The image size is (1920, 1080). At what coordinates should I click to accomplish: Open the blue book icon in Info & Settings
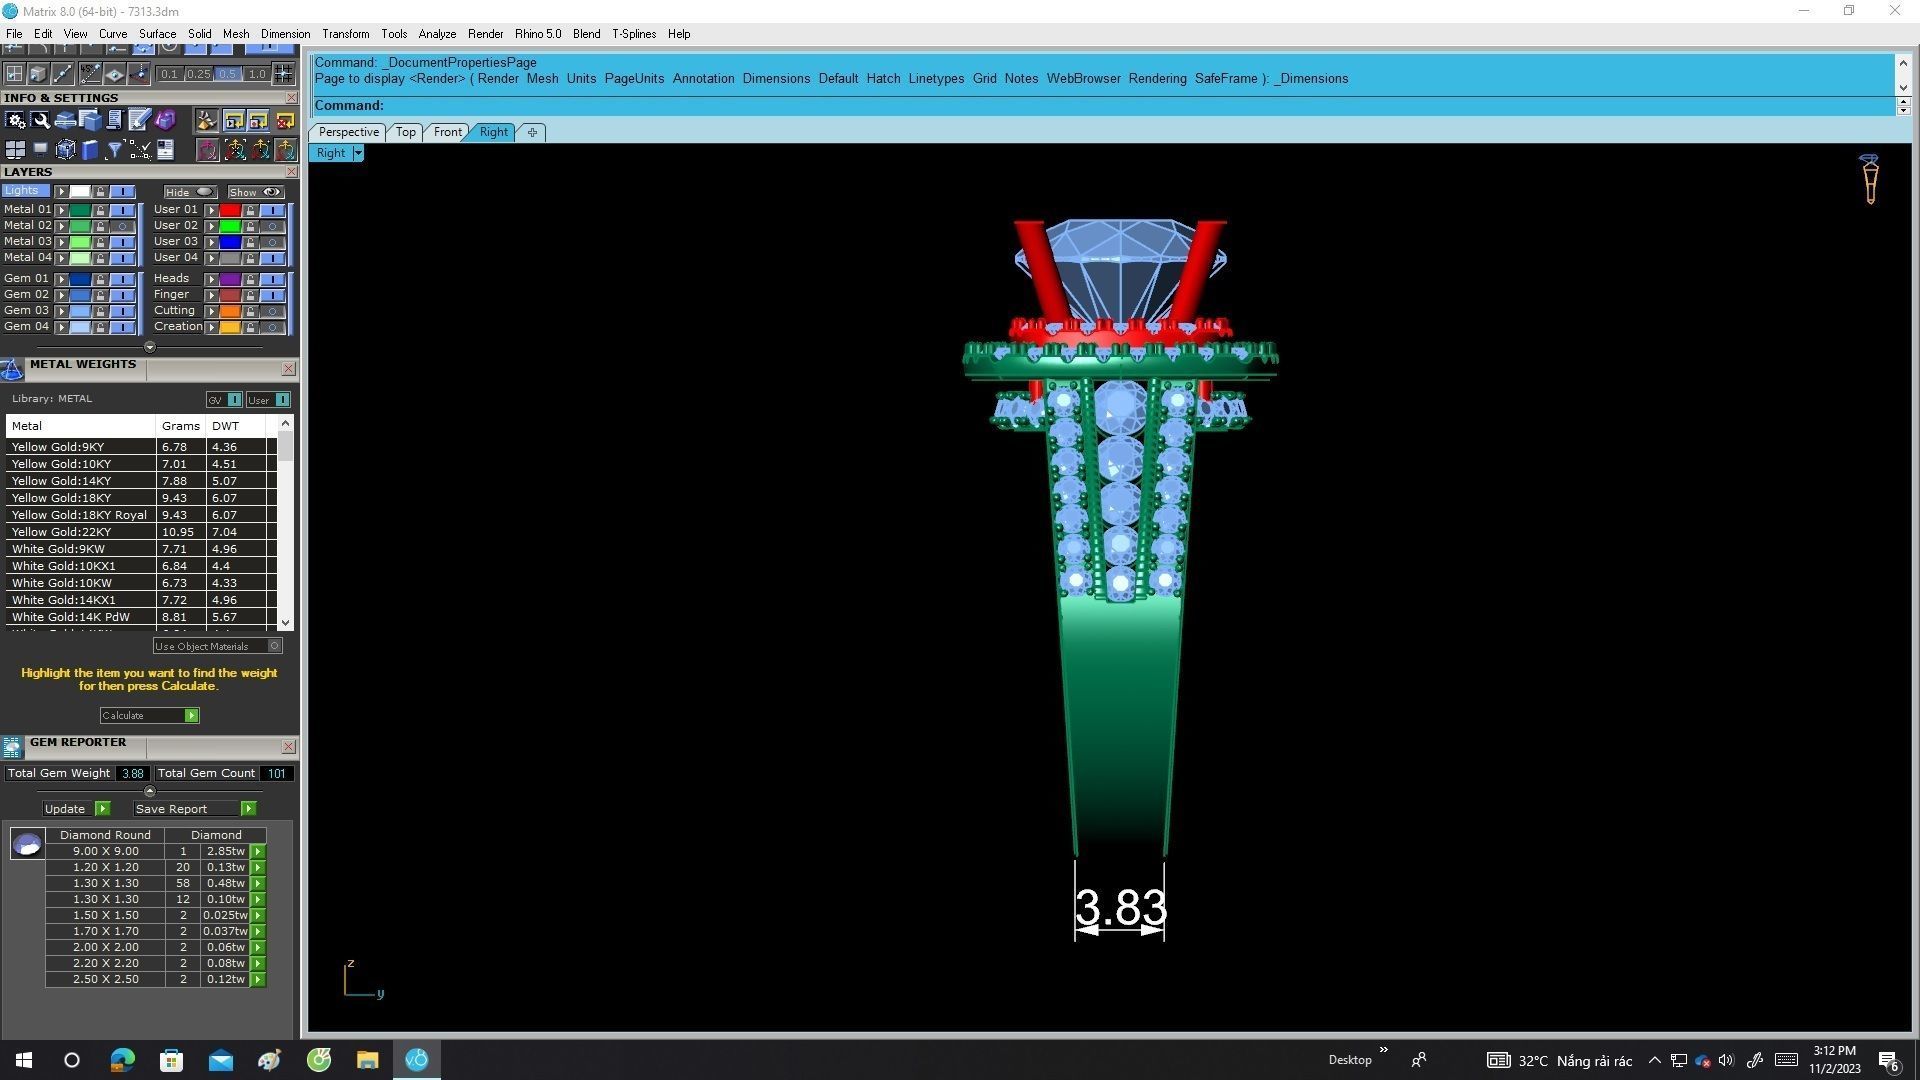[x=90, y=150]
